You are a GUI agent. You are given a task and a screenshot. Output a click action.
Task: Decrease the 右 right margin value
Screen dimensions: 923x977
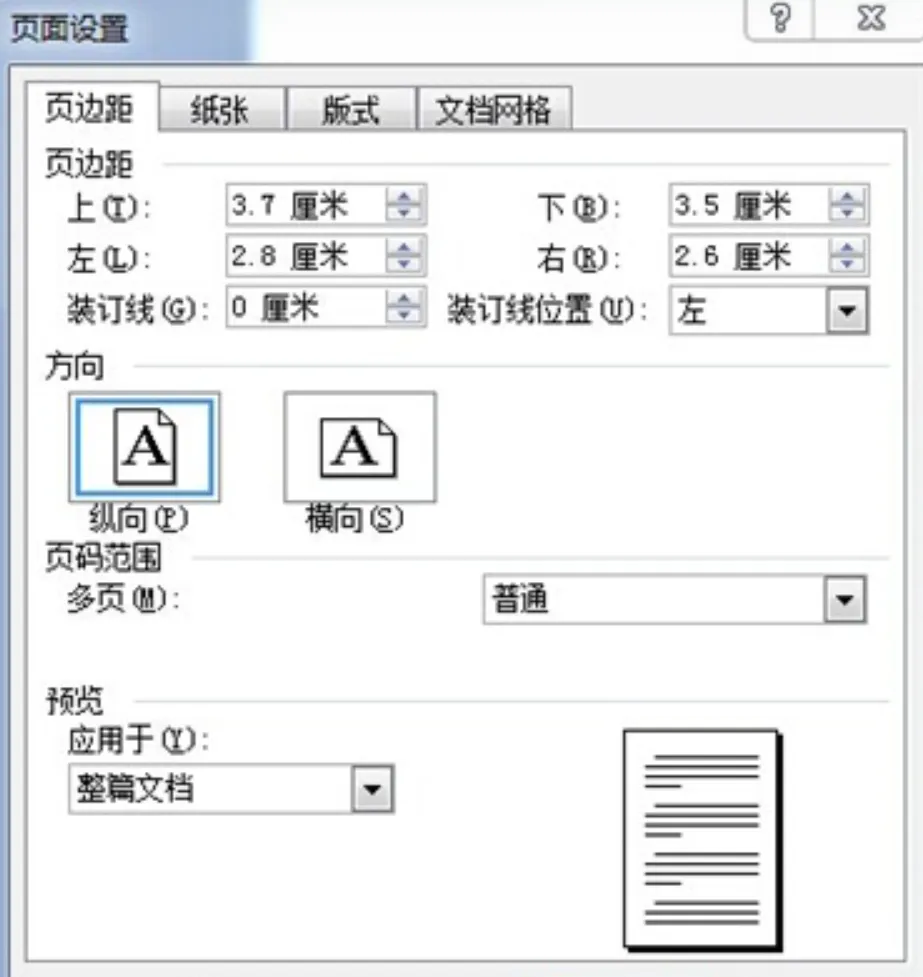846,263
